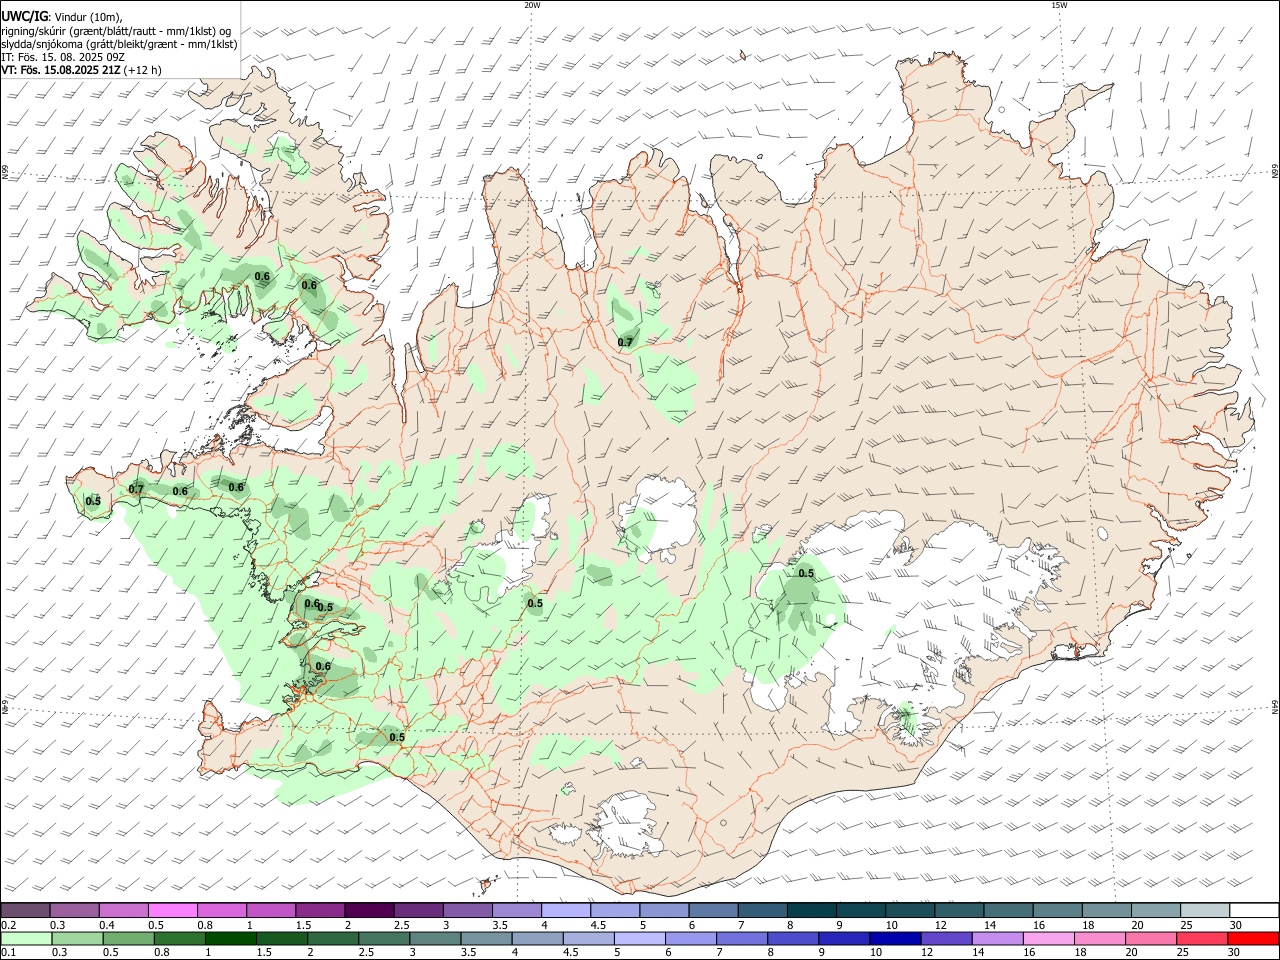Click the '20W' longitude label at top
This screenshot has width=1280, height=960.
point(532,5)
